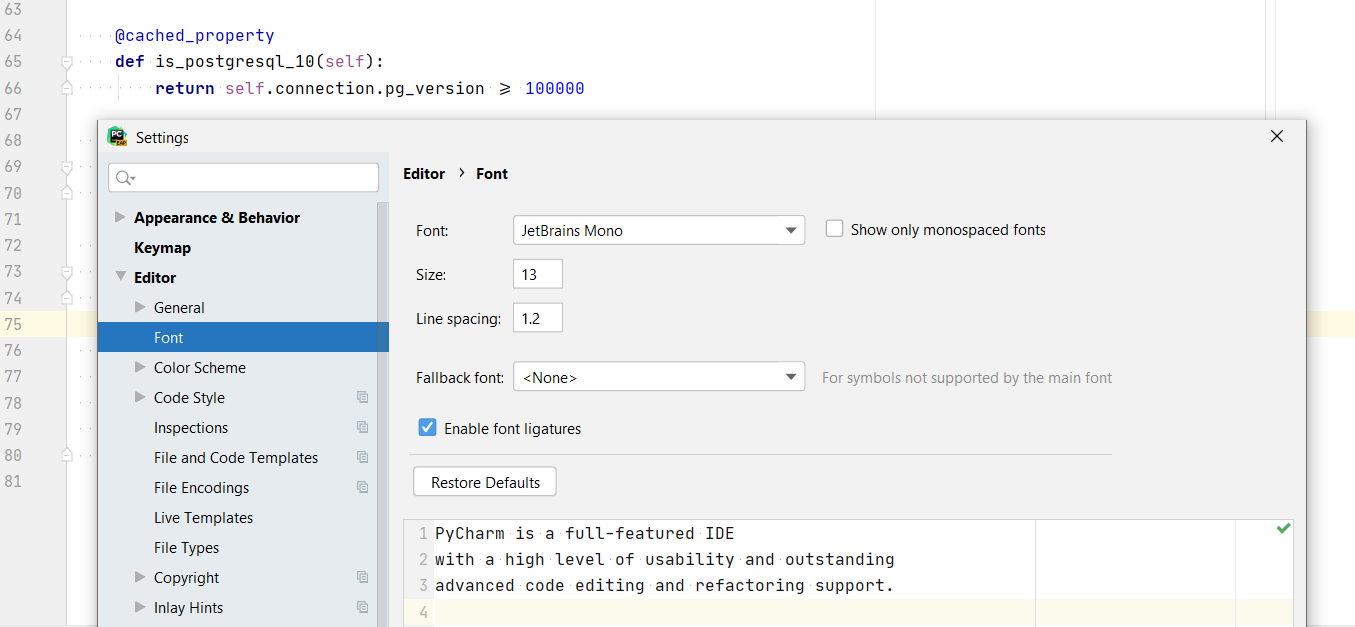Expand the Inlay Hints node
Viewport: 1355px width, 627px height.
click(x=140, y=607)
